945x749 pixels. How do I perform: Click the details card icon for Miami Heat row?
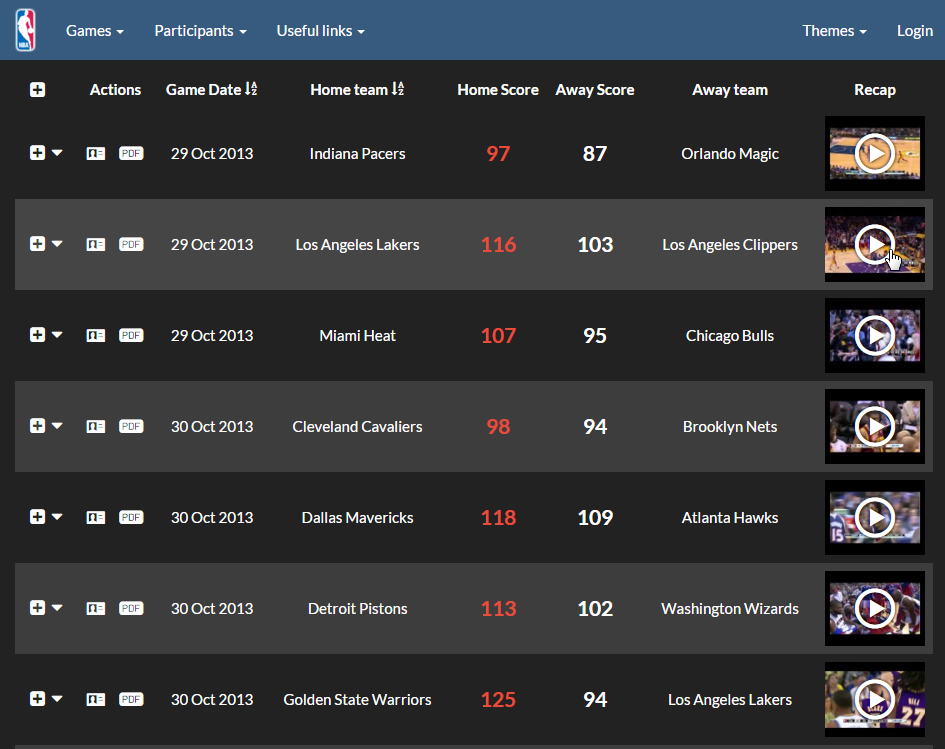click(96, 336)
